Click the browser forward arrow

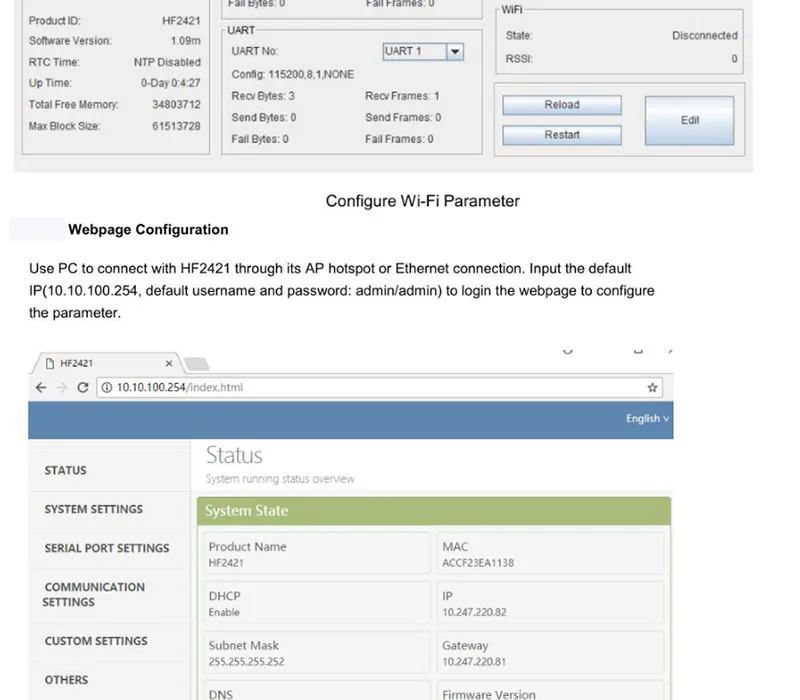pos(62,388)
